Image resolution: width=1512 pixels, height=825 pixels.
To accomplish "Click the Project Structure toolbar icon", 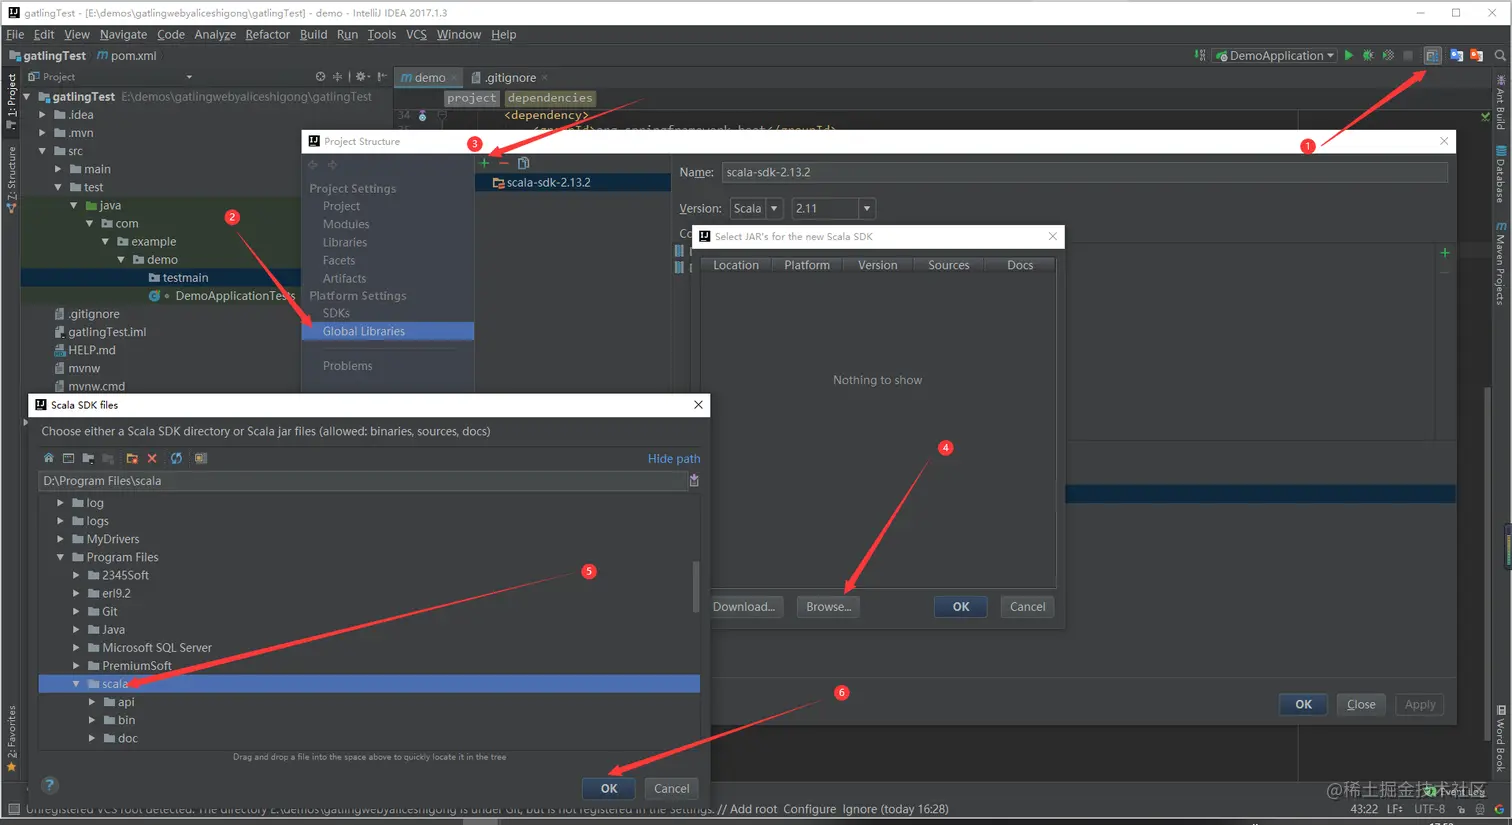I will pos(1432,56).
